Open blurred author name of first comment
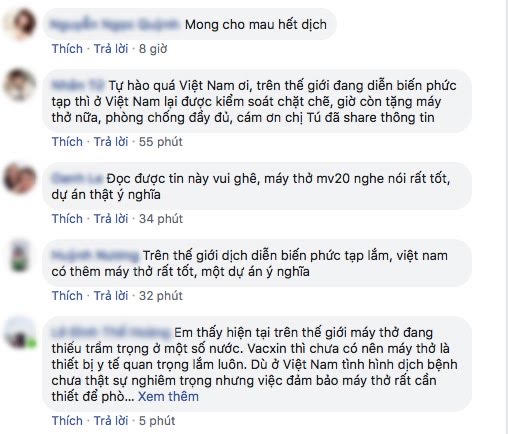 (x=114, y=25)
